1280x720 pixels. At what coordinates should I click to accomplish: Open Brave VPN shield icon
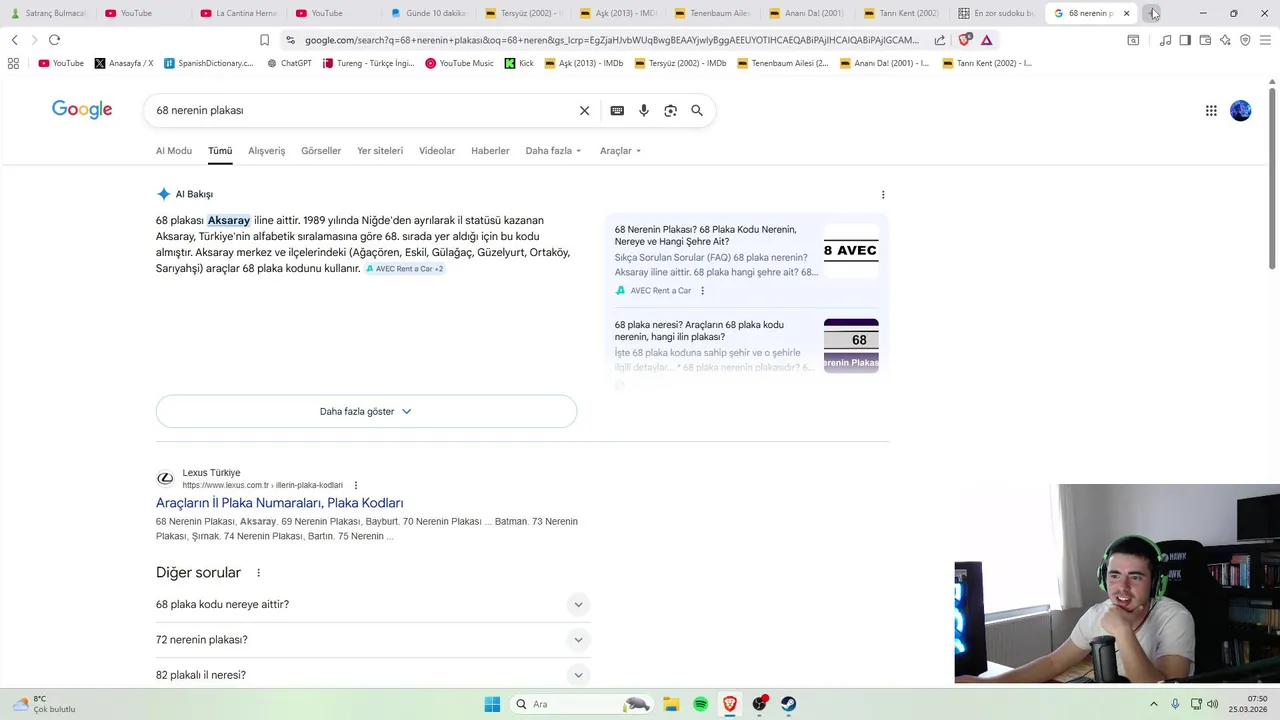tap(1245, 40)
